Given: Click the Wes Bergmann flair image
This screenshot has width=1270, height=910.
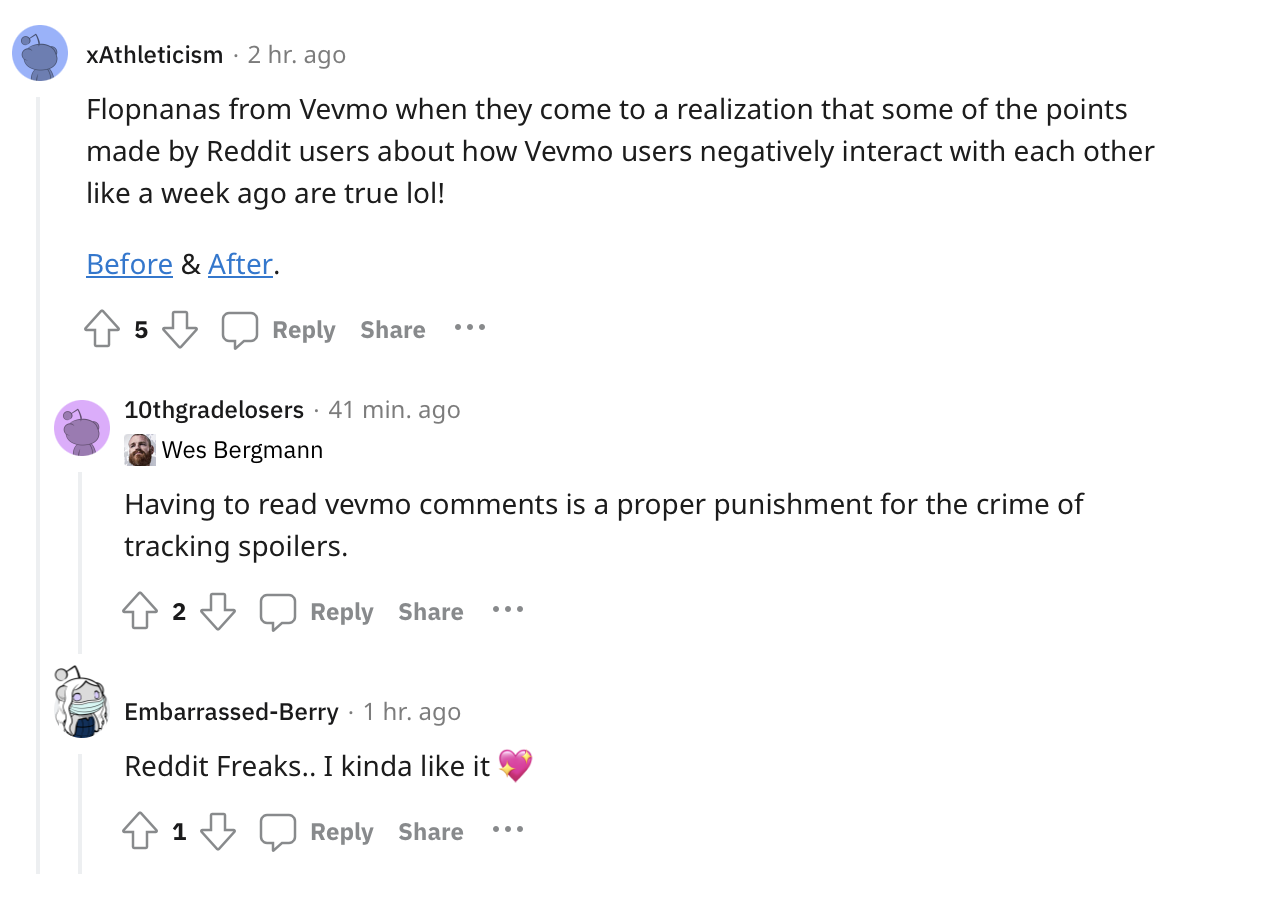Looking at the screenshot, I should (x=140, y=450).
